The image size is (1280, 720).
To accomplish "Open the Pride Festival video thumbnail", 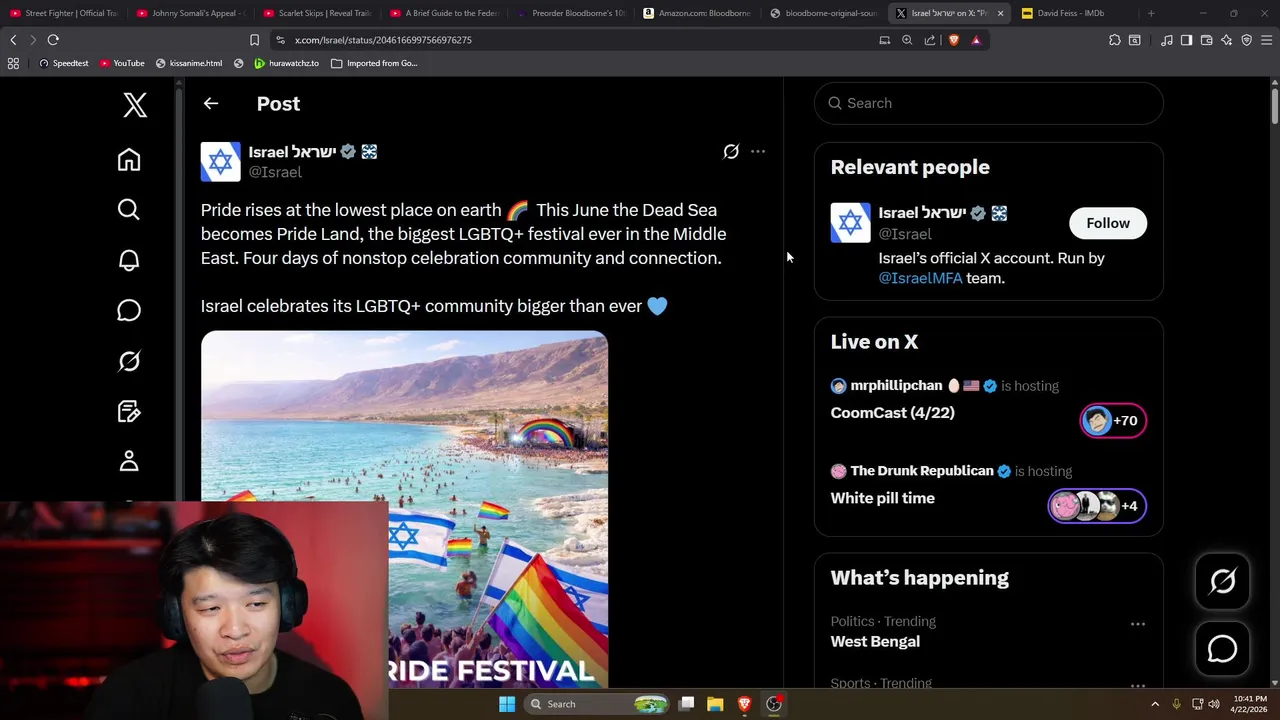I will pyautogui.click(x=404, y=510).
